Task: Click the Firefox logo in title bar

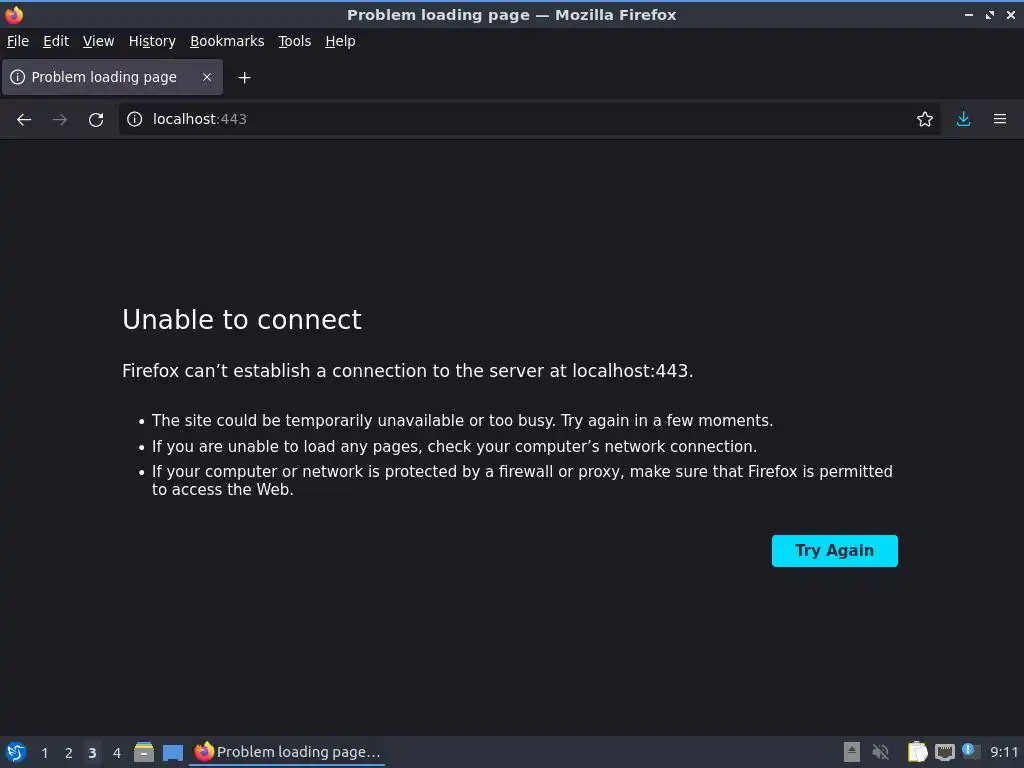Action: pos(14,14)
